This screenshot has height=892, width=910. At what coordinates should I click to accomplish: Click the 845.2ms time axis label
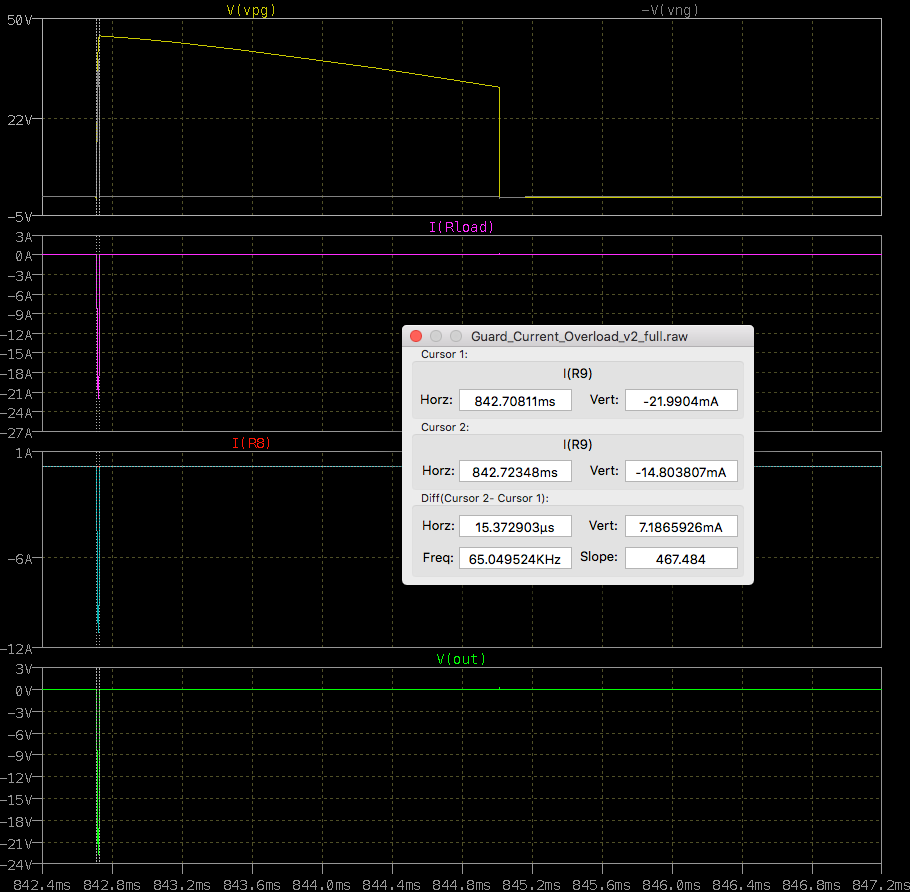click(x=532, y=885)
